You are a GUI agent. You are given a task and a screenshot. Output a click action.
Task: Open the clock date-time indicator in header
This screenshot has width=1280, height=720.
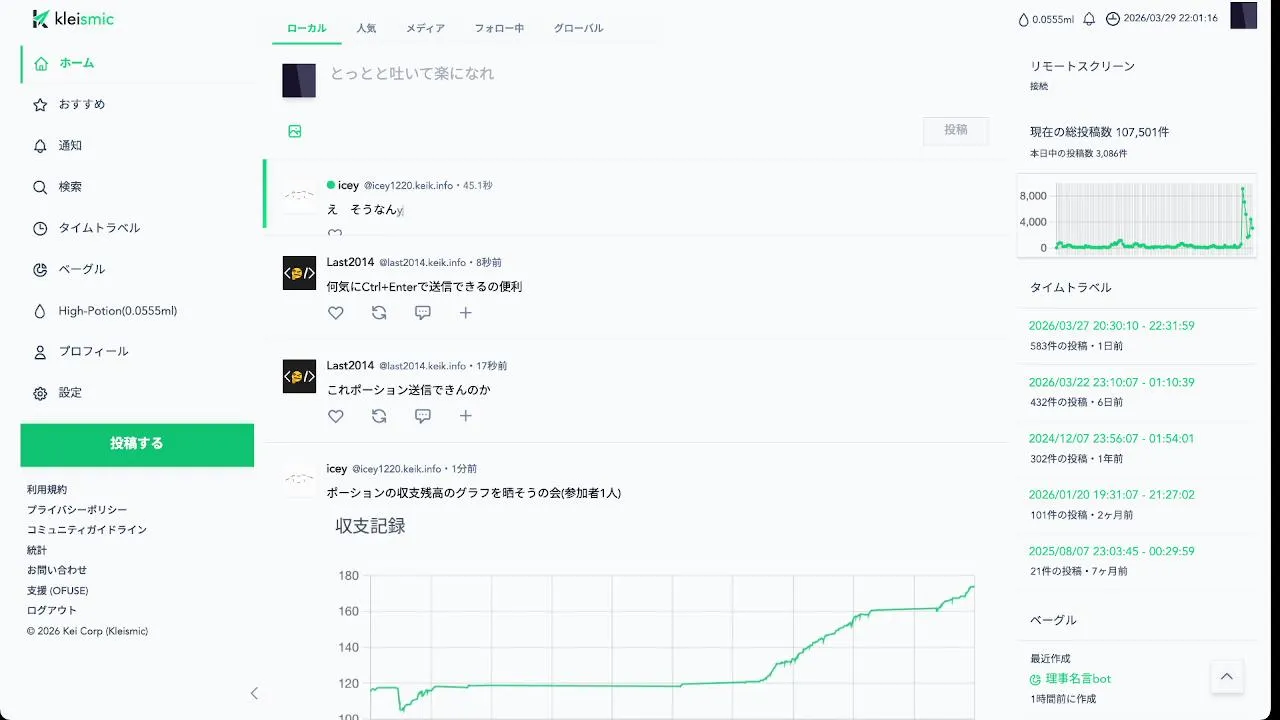click(1162, 19)
